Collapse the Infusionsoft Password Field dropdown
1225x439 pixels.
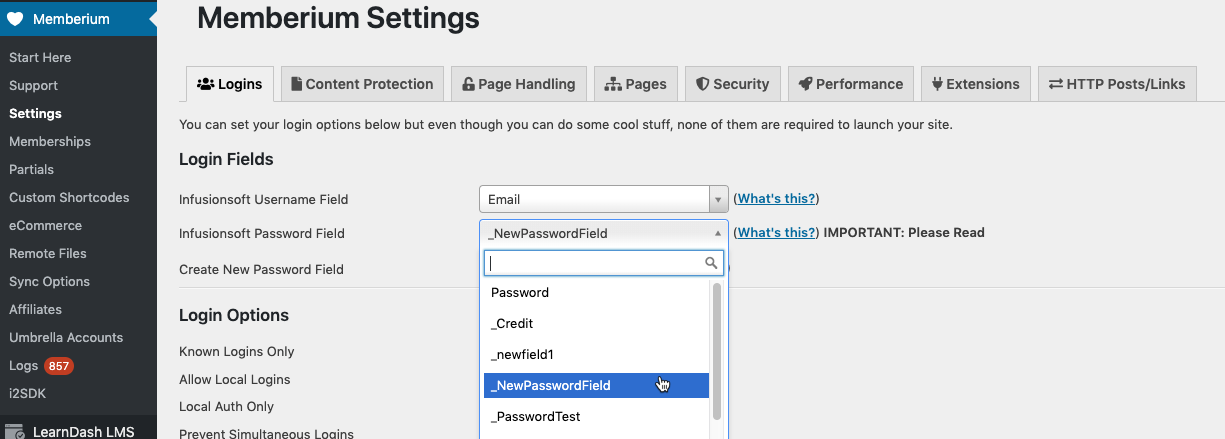pos(604,233)
